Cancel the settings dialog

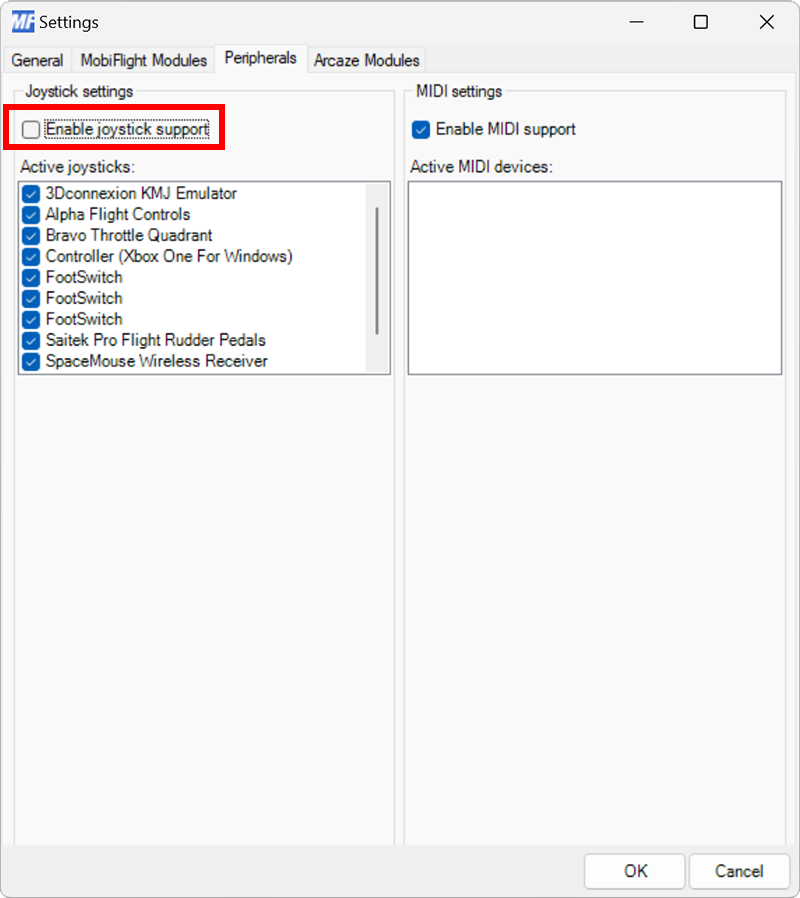[739, 871]
